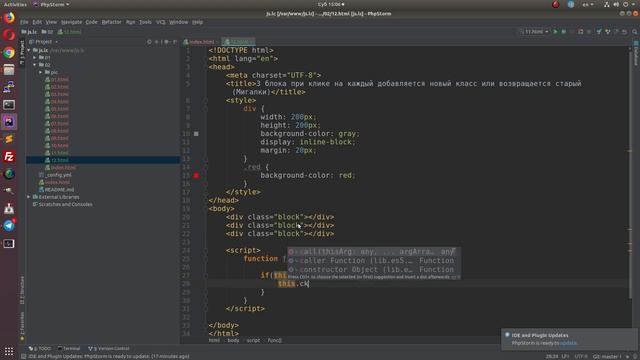
Task: Click the update link in notification
Action: tap(568, 343)
